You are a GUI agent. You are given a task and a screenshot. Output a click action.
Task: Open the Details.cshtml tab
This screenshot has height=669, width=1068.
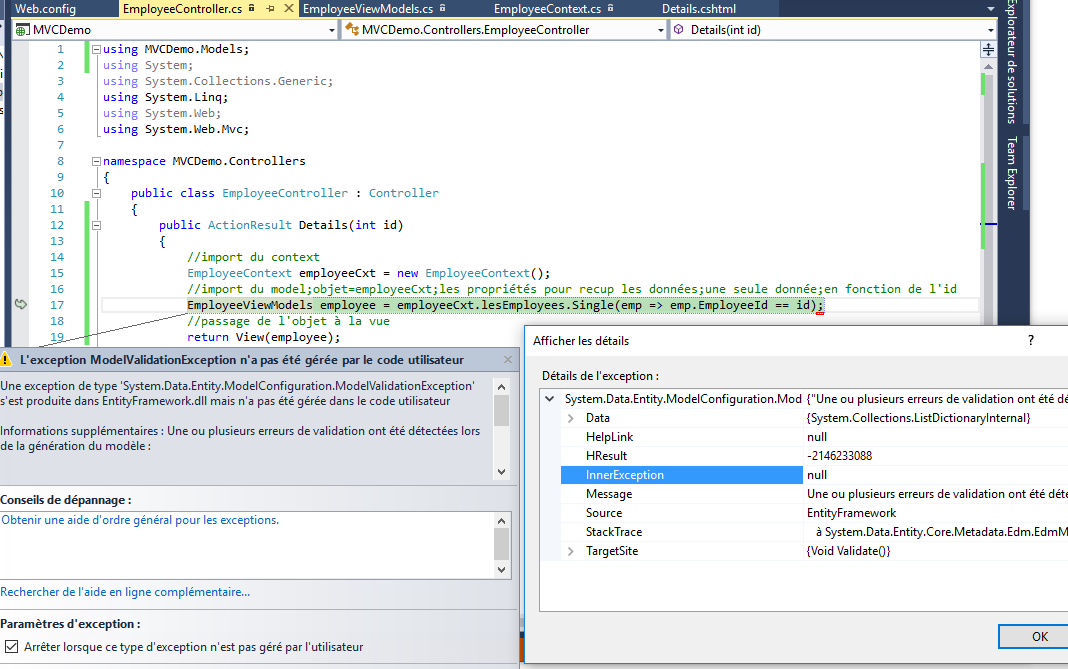click(698, 9)
